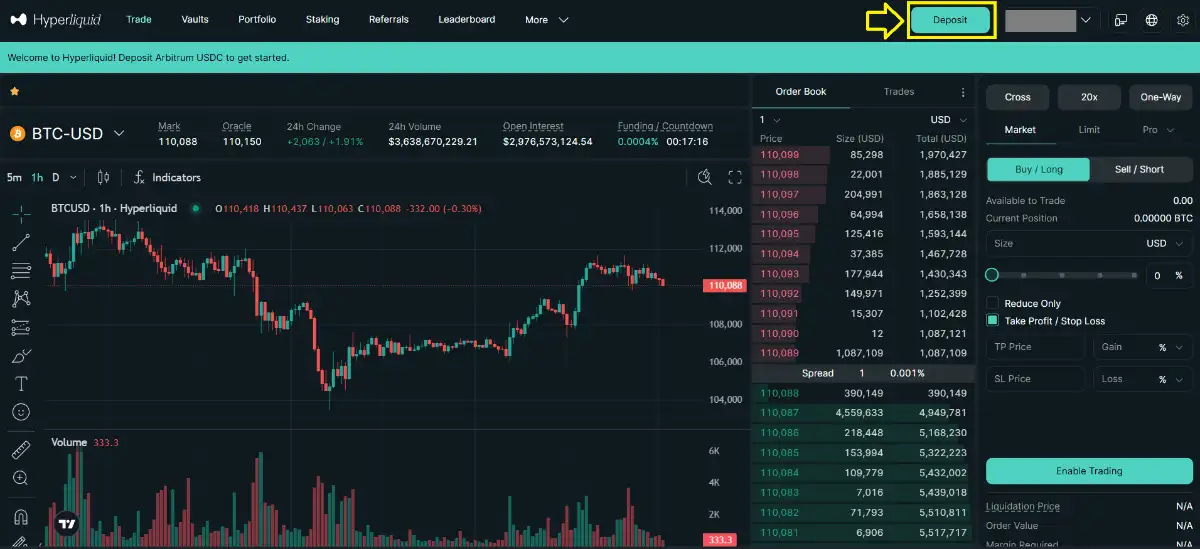Select the zoom in tool
Screen dimensions: 1200x549
pos(20,478)
